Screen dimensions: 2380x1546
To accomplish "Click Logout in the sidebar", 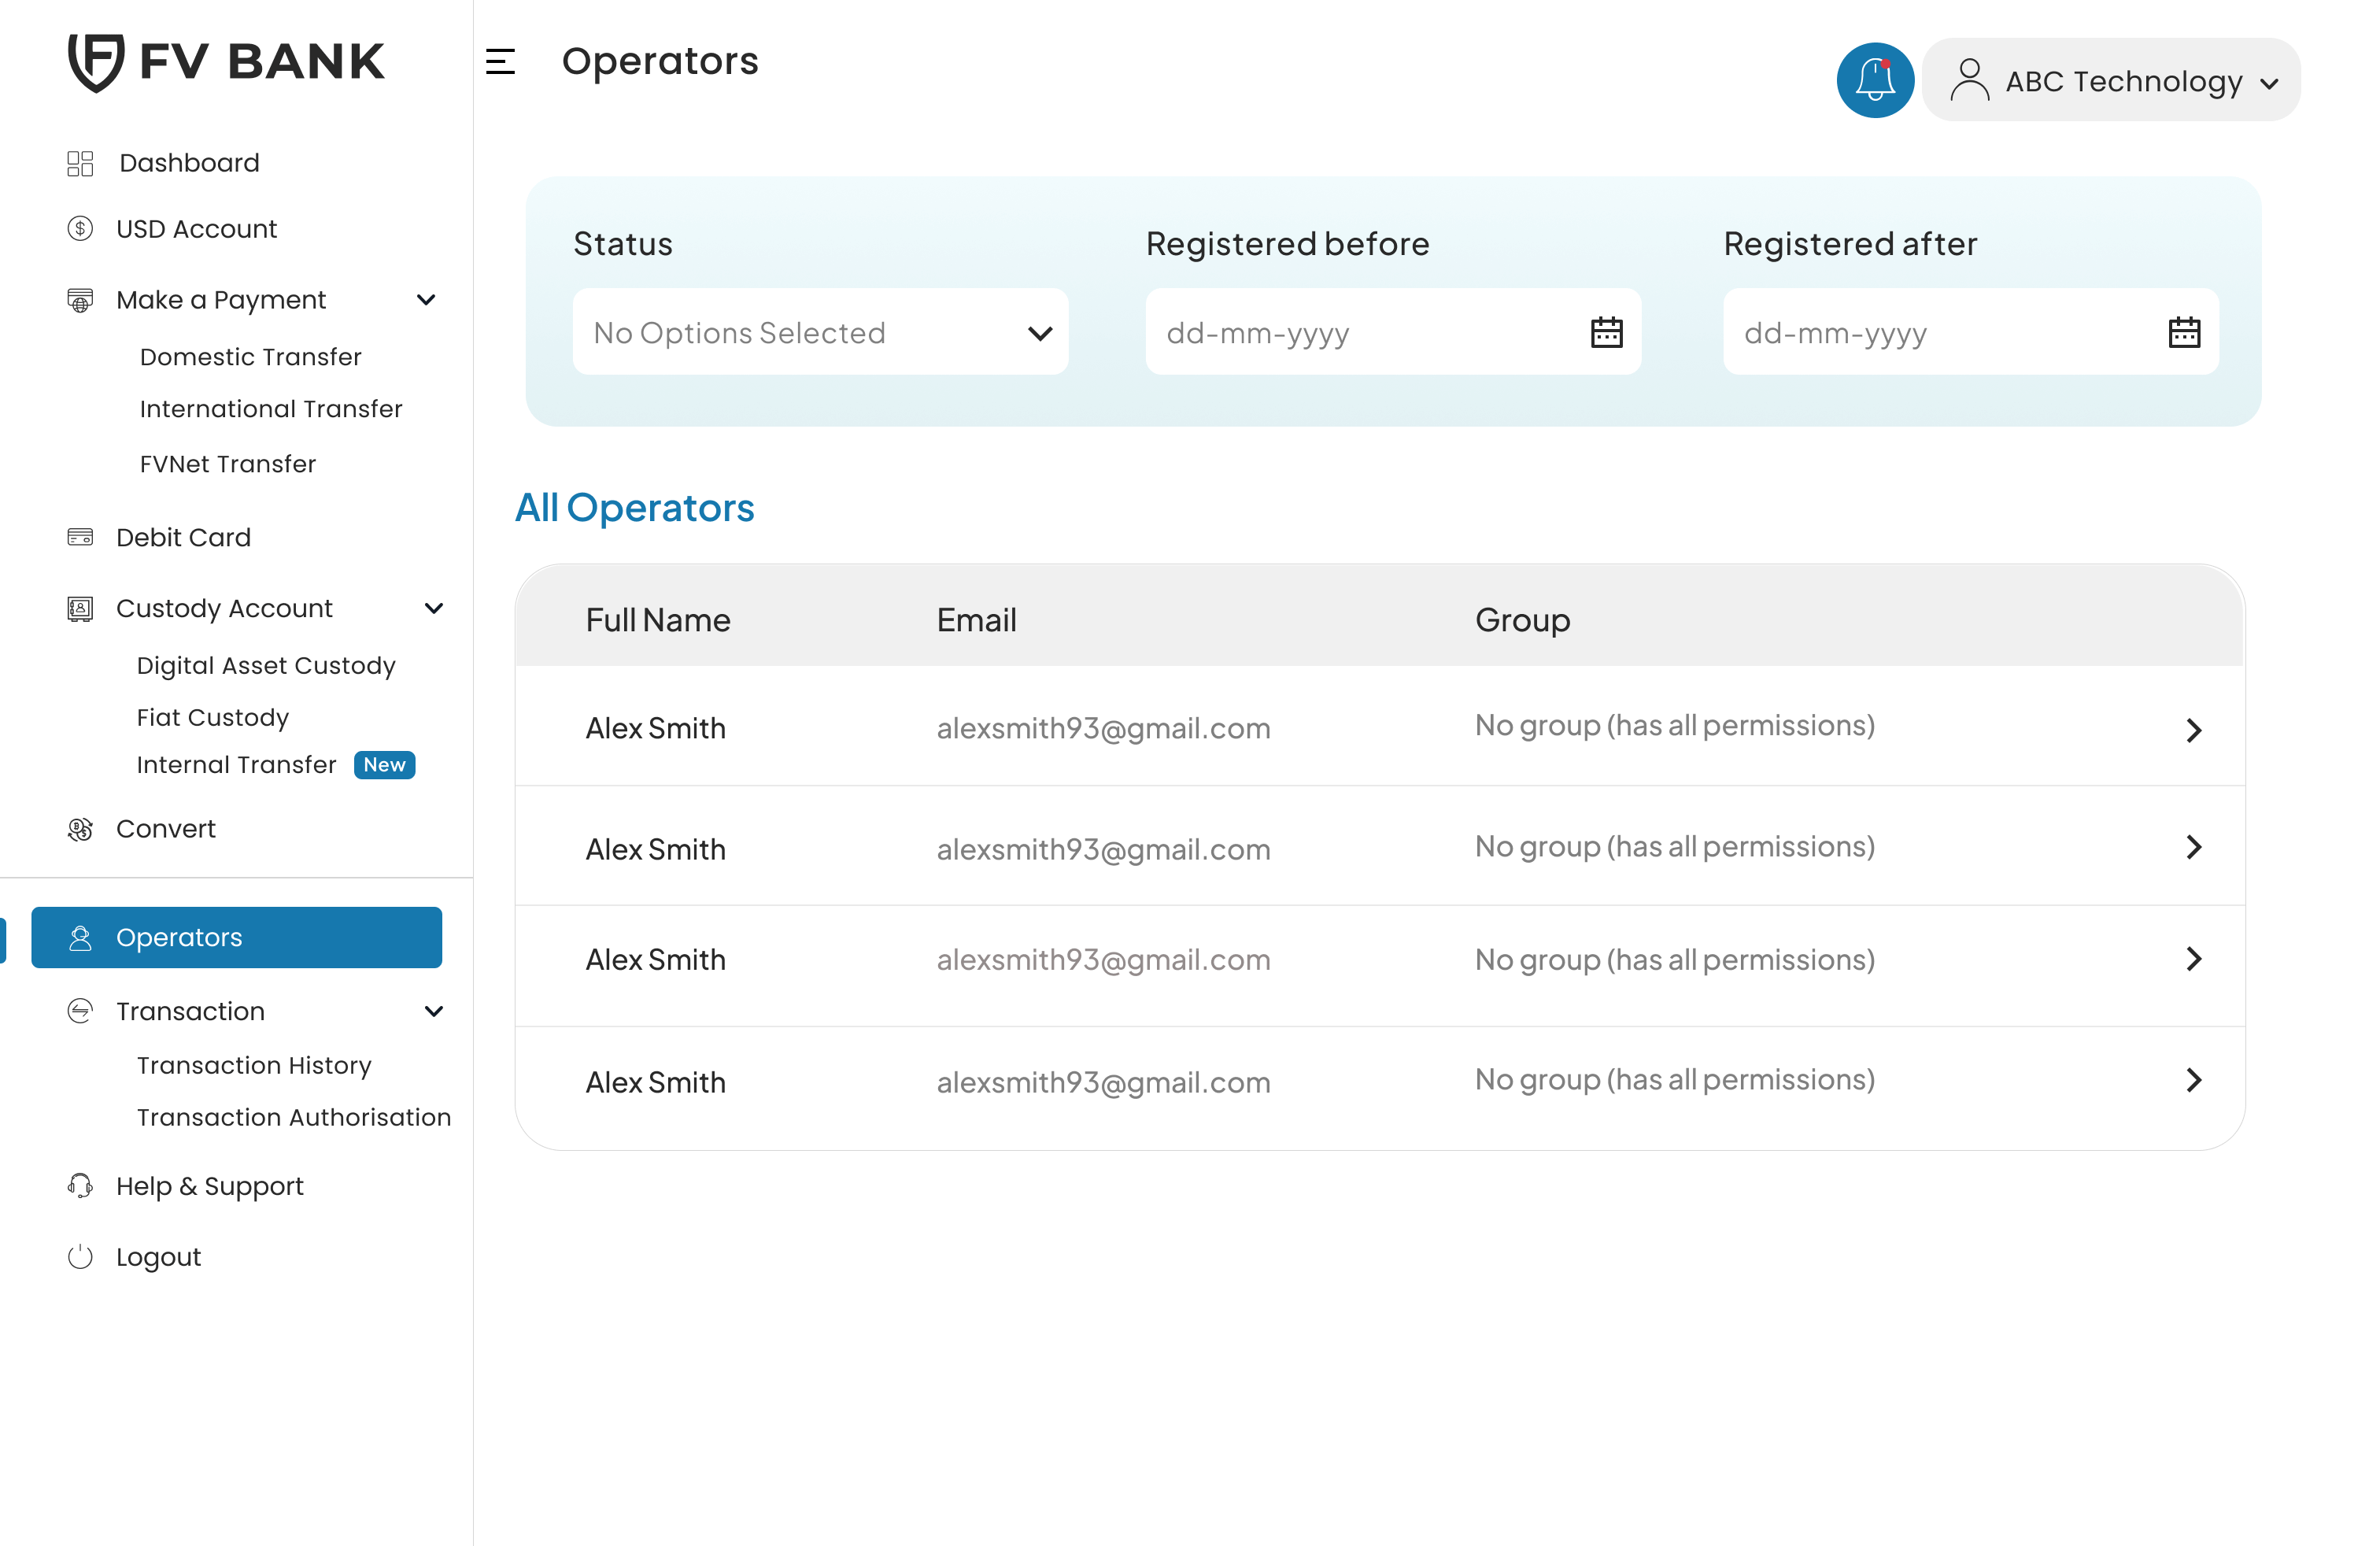I will 158,1257.
